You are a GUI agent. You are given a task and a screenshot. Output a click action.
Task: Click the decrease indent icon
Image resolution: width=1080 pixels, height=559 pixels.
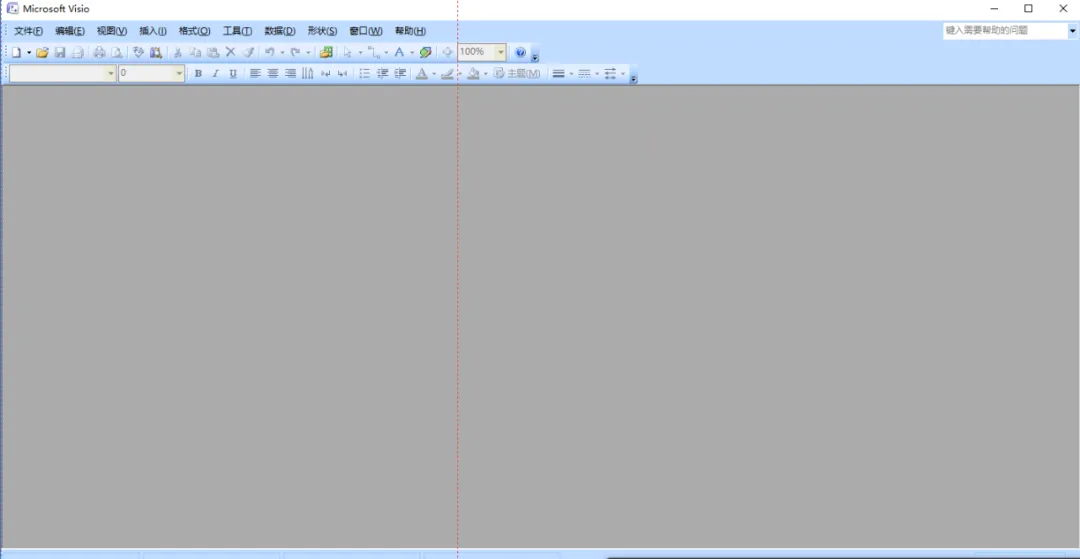click(x=382, y=74)
